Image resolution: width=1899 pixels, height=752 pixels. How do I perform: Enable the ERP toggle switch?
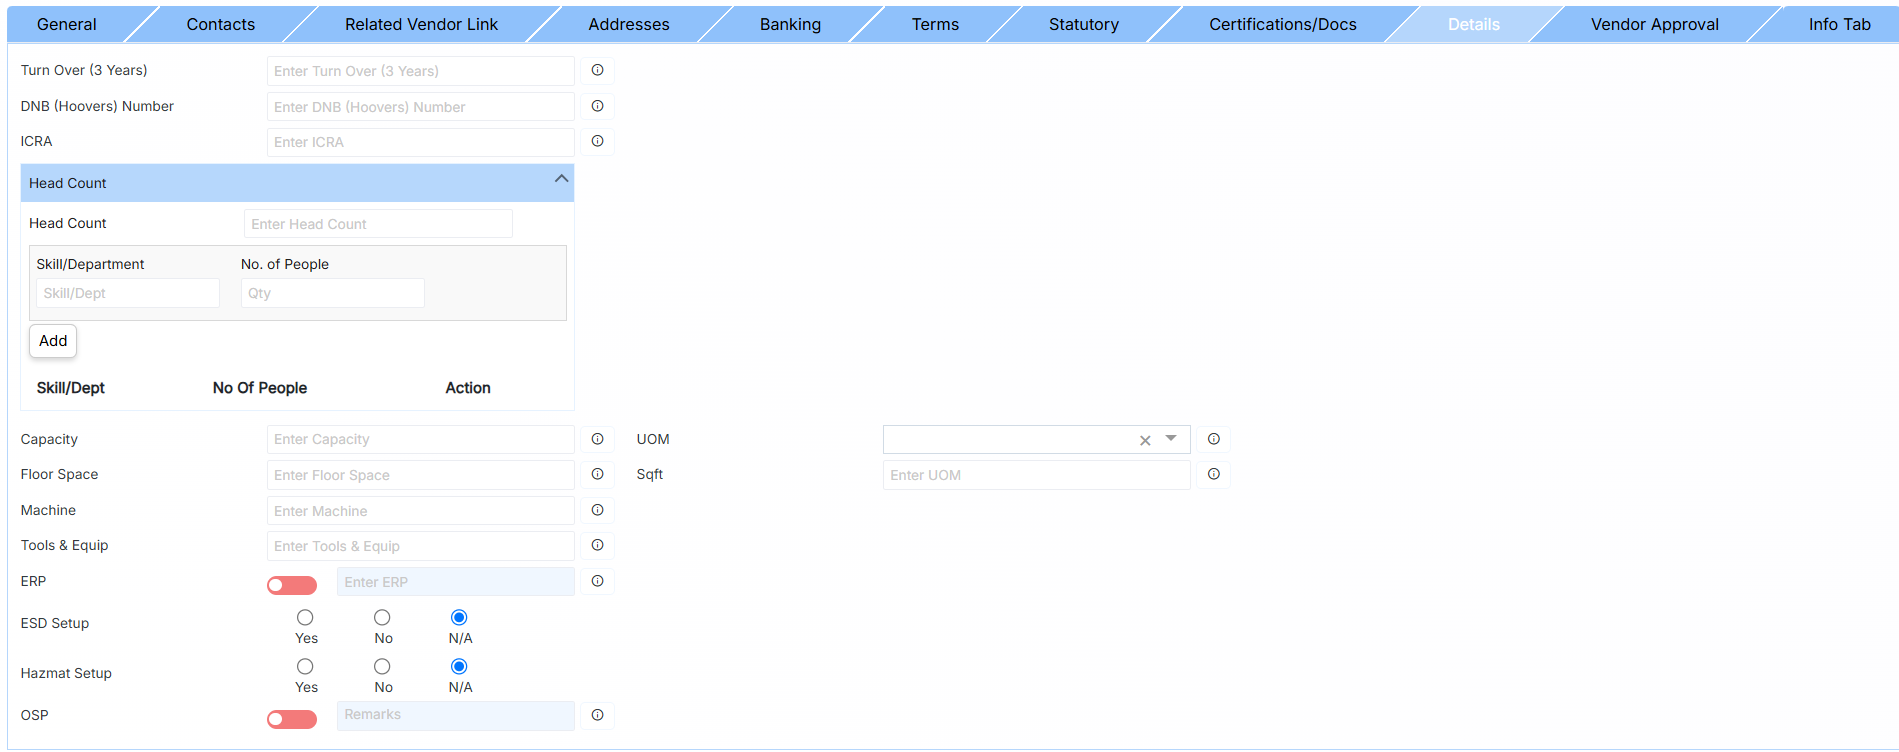coord(291,585)
